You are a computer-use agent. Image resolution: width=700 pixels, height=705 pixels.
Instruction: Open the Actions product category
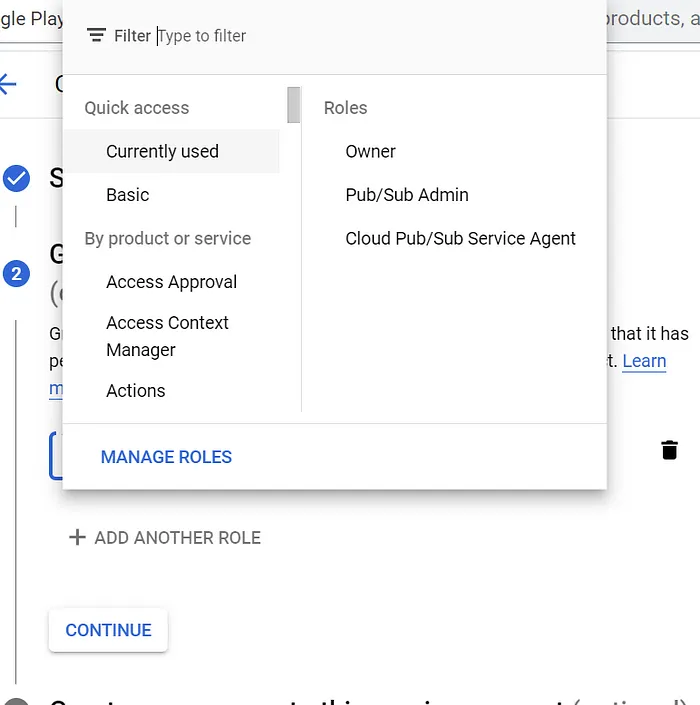(x=136, y=391)
